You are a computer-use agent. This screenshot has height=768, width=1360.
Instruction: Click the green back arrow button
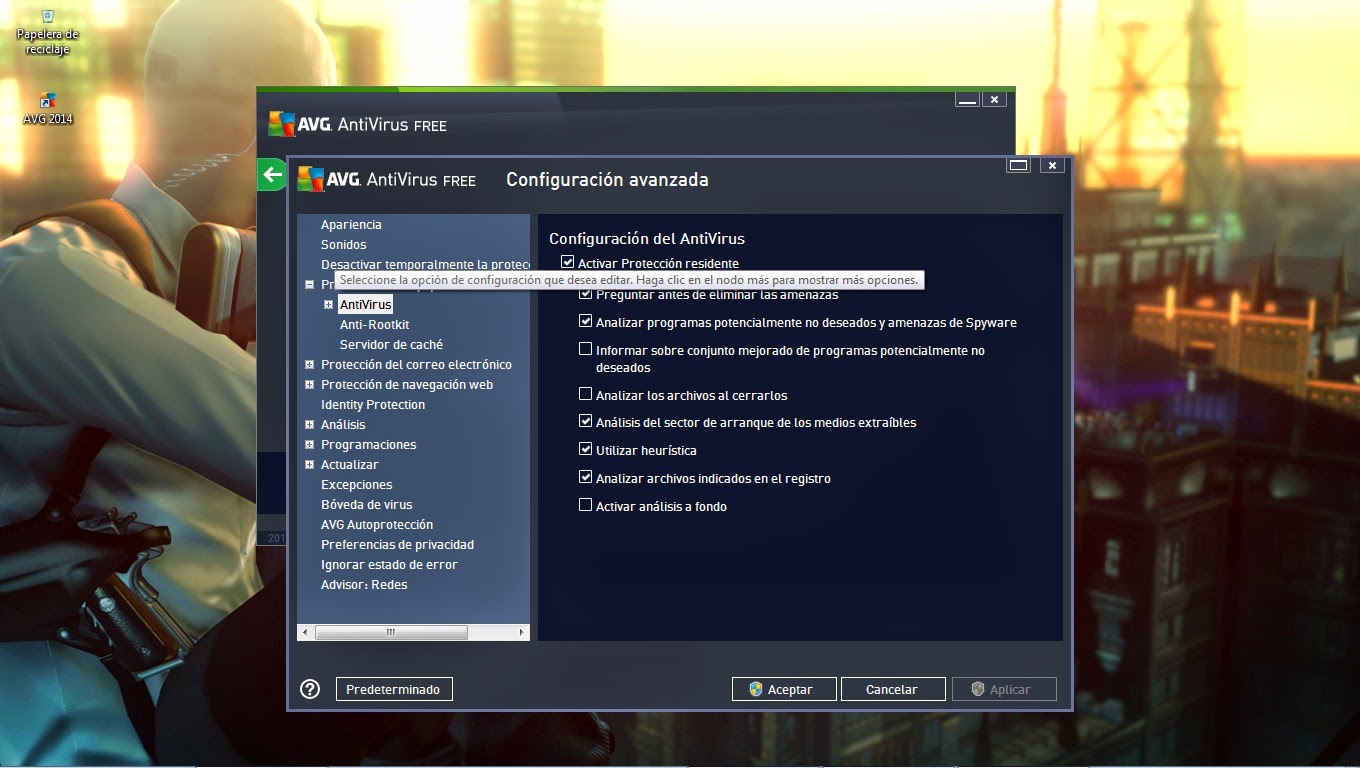click(x=271, y=174)
